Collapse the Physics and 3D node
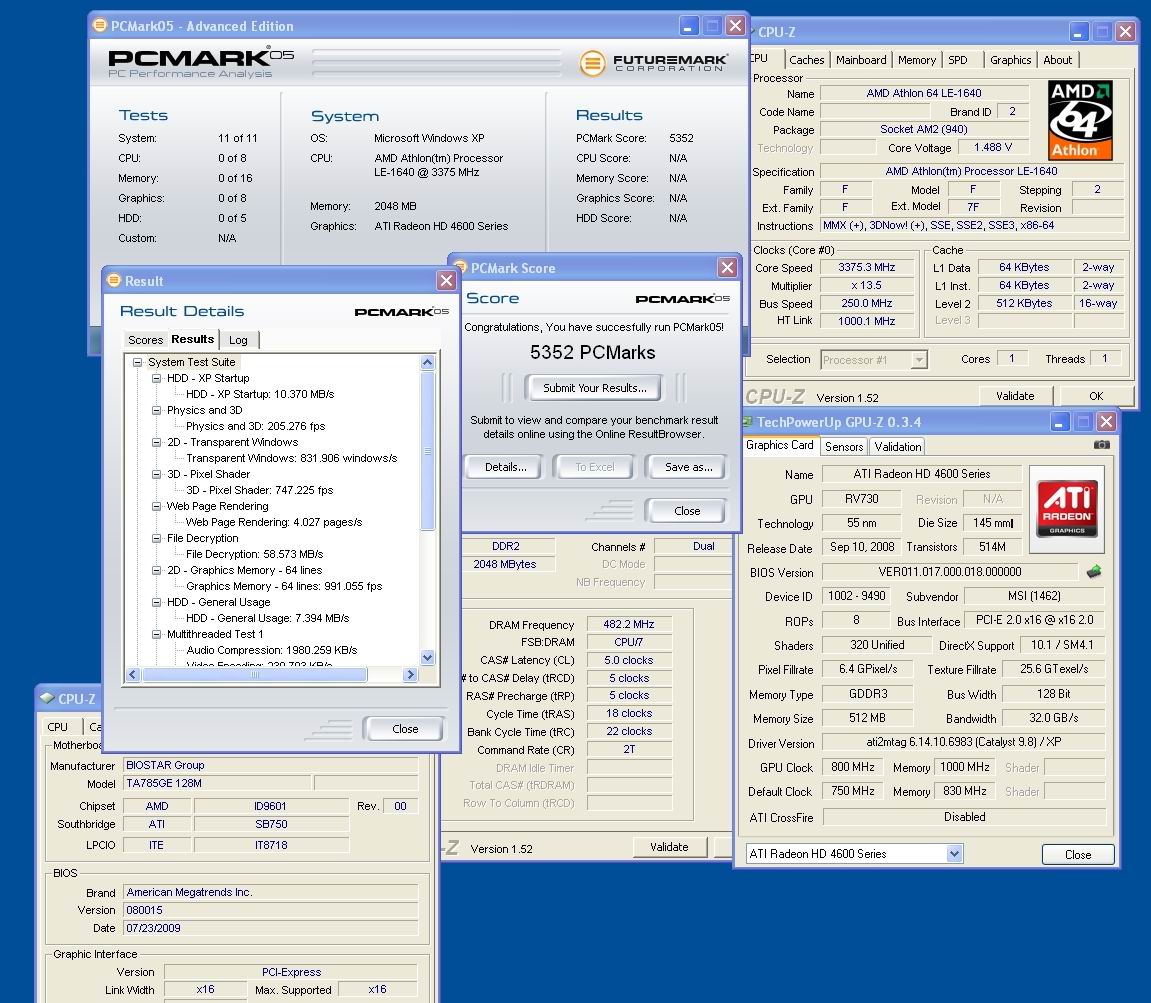The width and height of the screenshot is (1151, 1003). (x=156, y=410)
